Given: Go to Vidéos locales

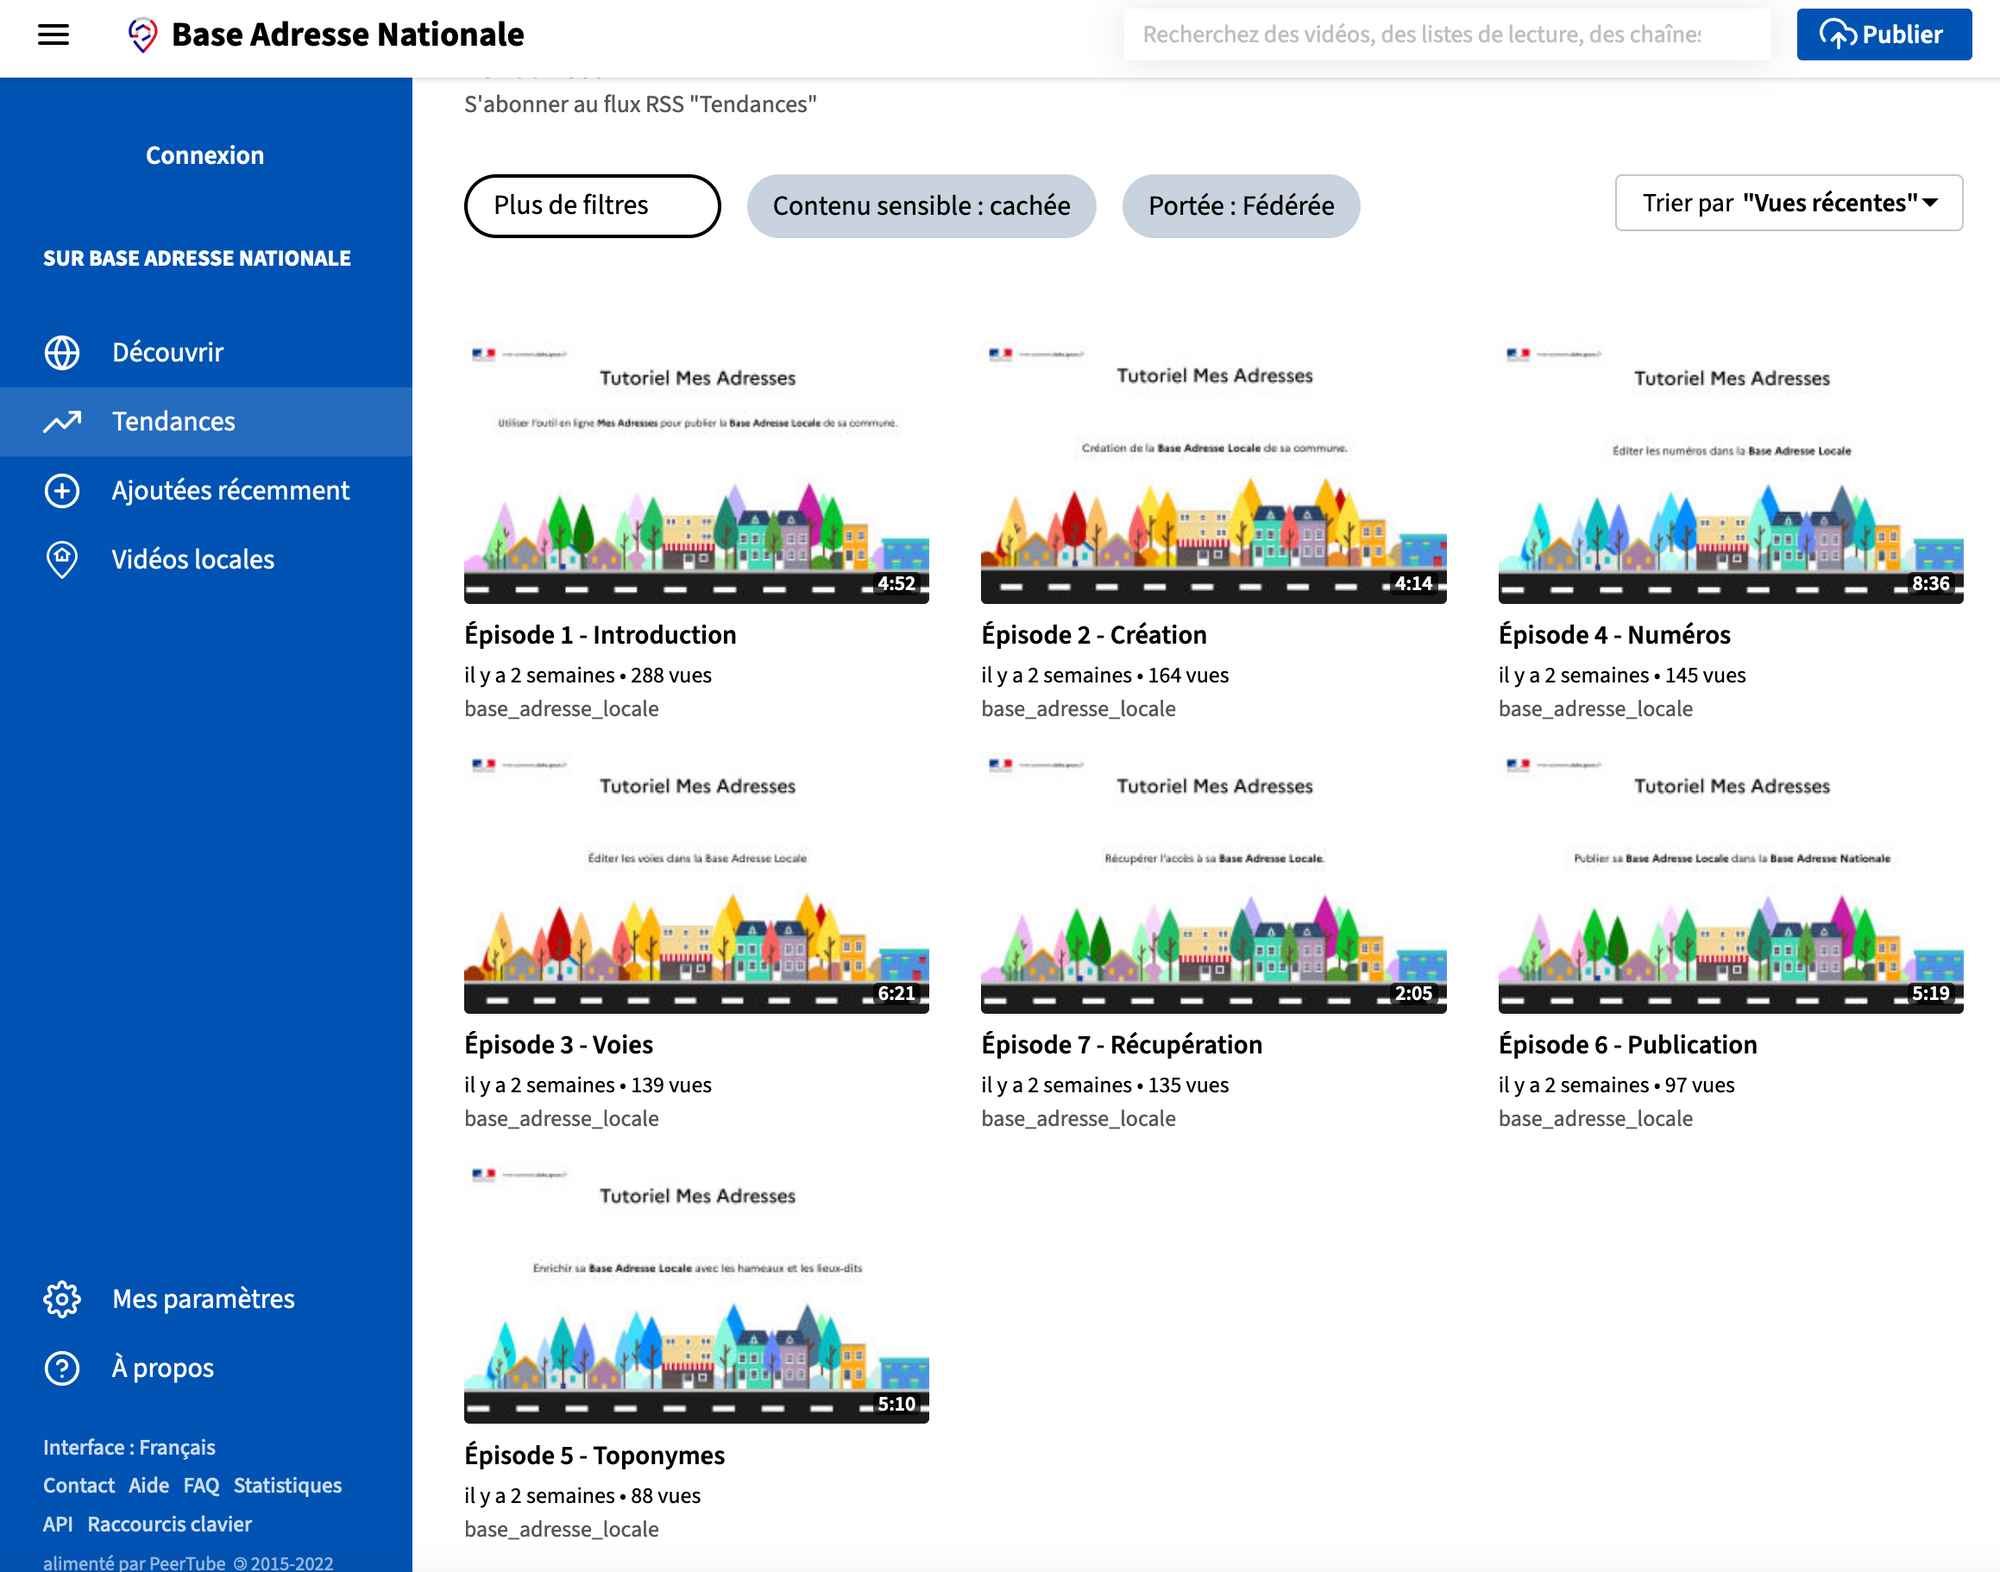Looking at the screenshot, I should (206, 560).
